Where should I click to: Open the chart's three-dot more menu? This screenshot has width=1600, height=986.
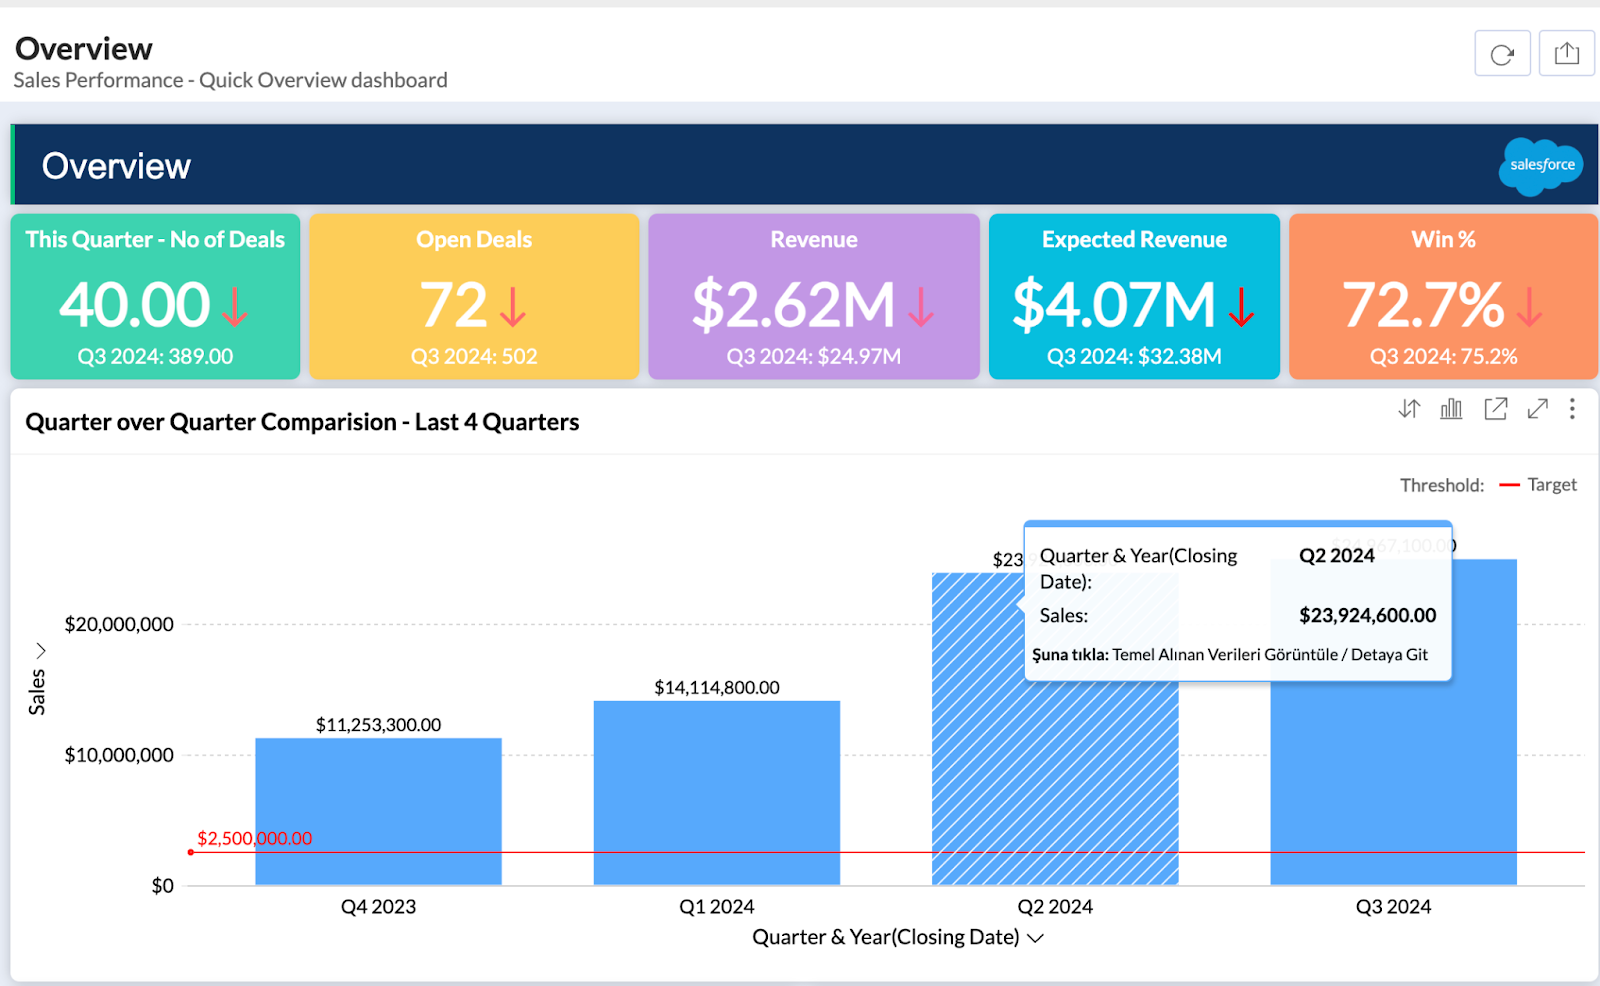pyautogui.click(x=1572, y=409)
